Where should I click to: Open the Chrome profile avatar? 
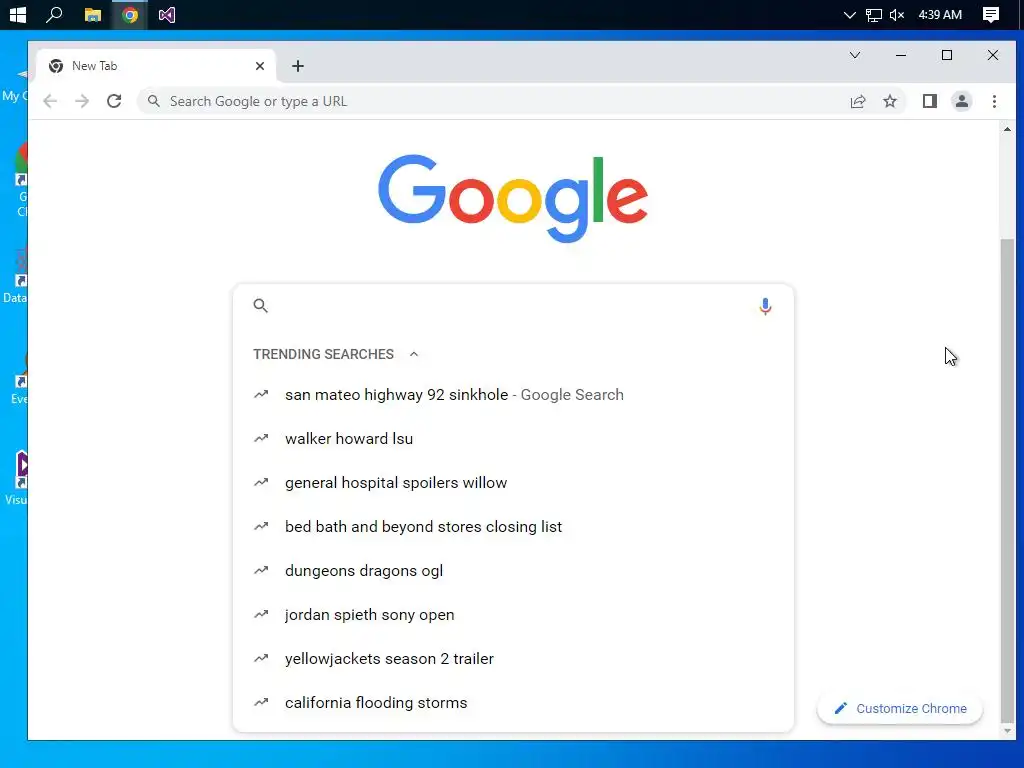coord(962,101)
